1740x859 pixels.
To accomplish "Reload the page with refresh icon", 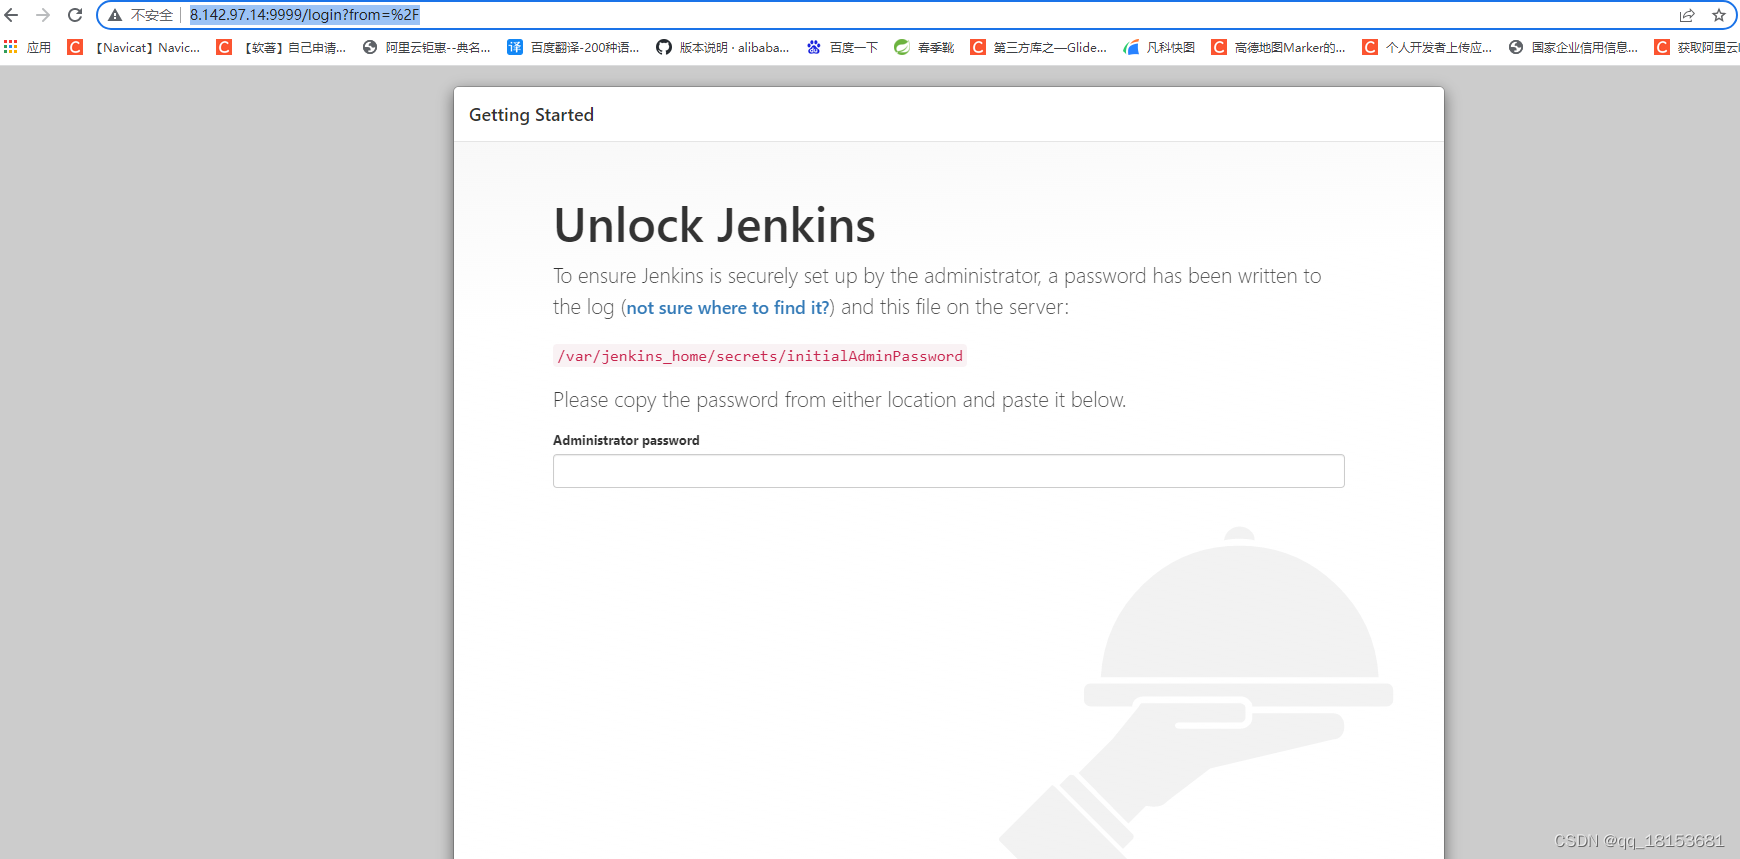I will [75, 15].
